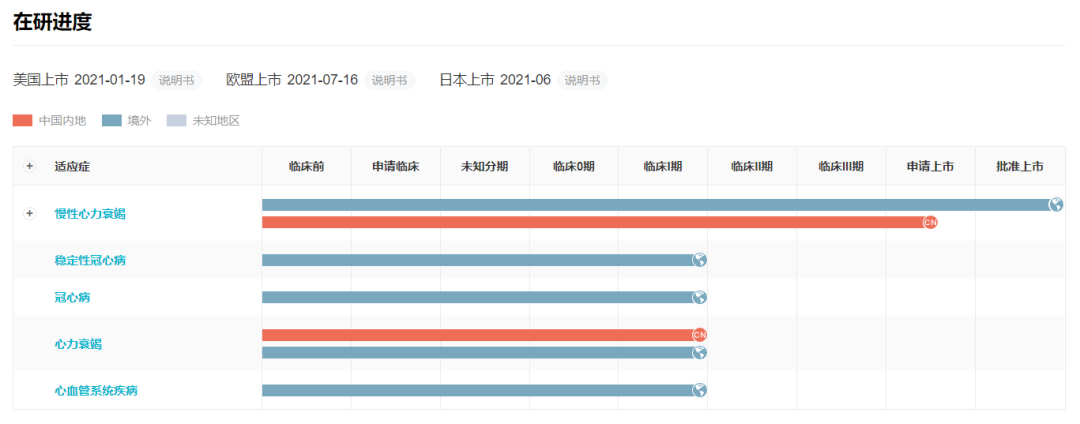Click the globe icon on 心血管系统疾病 bar
The width and height of the screenshot is (1080, 424).
point(700,390)
